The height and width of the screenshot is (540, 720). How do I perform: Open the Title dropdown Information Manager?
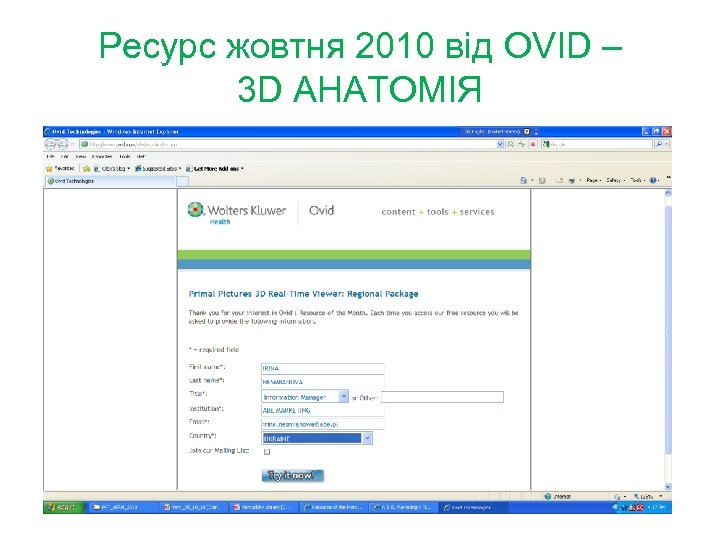tap(305, 397)
